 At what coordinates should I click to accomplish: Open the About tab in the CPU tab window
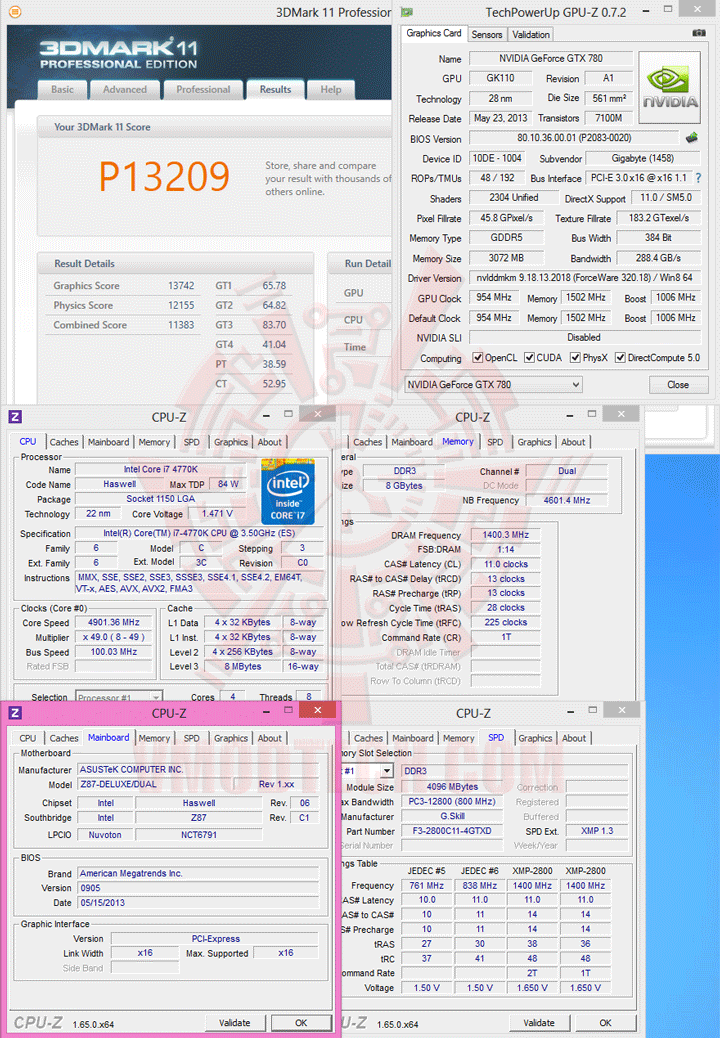[x=269, y=442]
